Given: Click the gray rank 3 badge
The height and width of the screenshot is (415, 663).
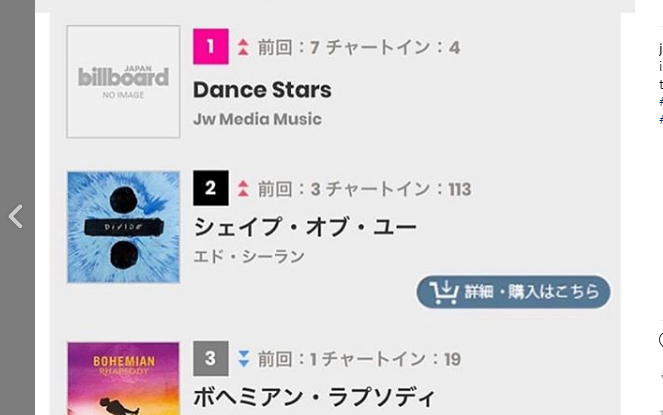Looking at the screenshot, I should [x=211, y=358].
